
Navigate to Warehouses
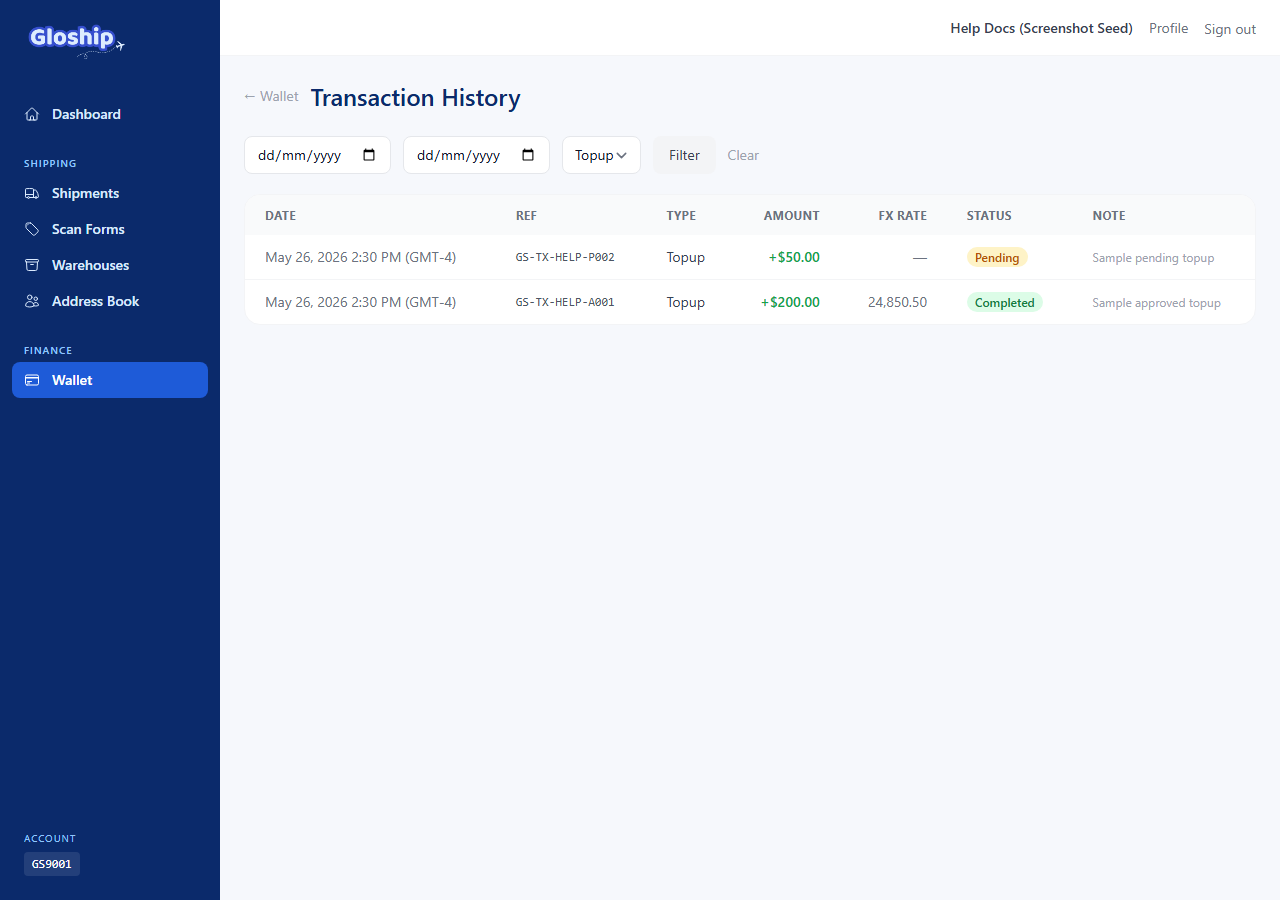[110, 265]
